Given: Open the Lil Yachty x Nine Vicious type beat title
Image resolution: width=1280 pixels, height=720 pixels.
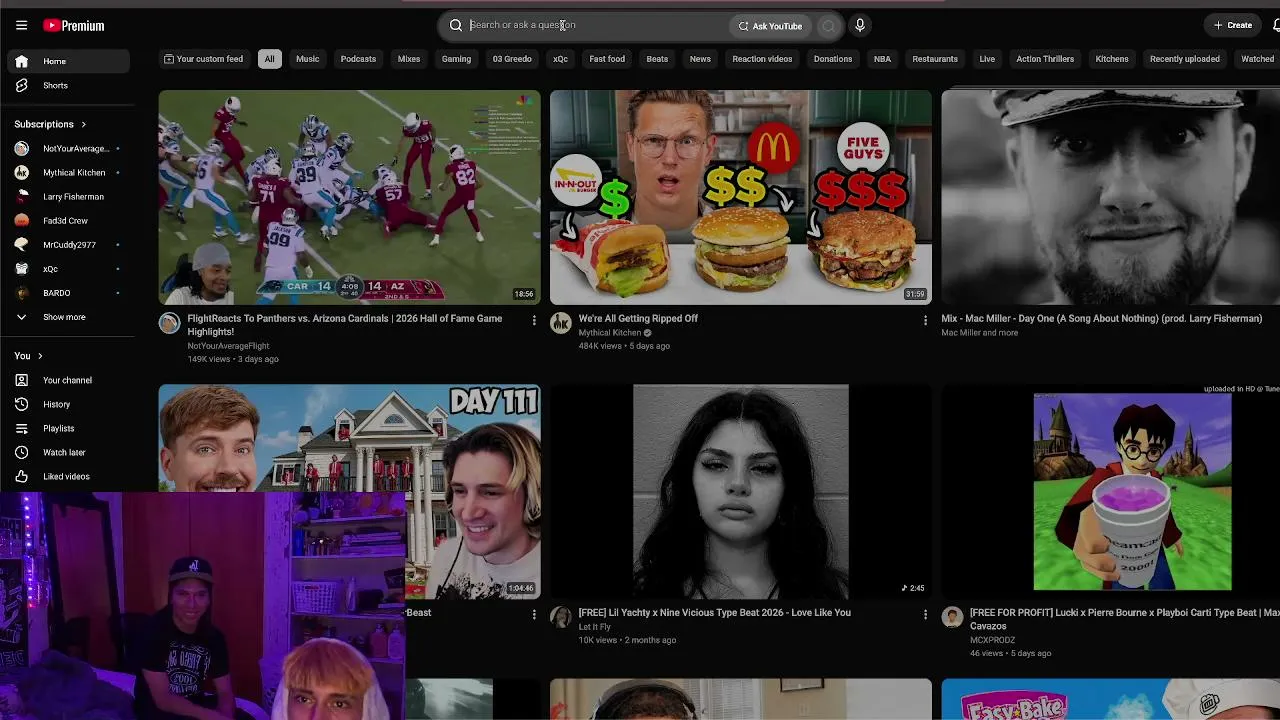Looking at the screenshot, I should pyautogui.click(x=715, y=612).
